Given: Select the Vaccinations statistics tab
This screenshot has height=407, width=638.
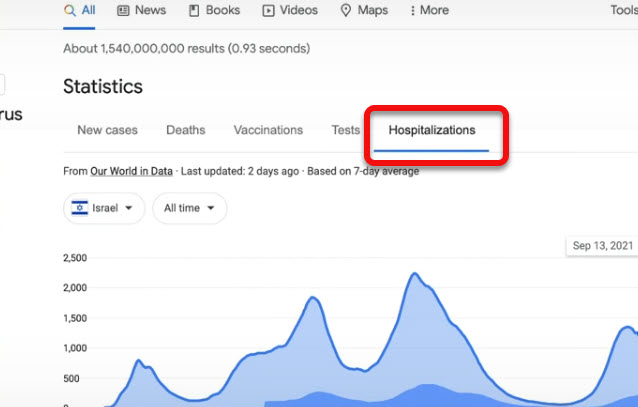Looking at the screenshot, I should 268,130.
